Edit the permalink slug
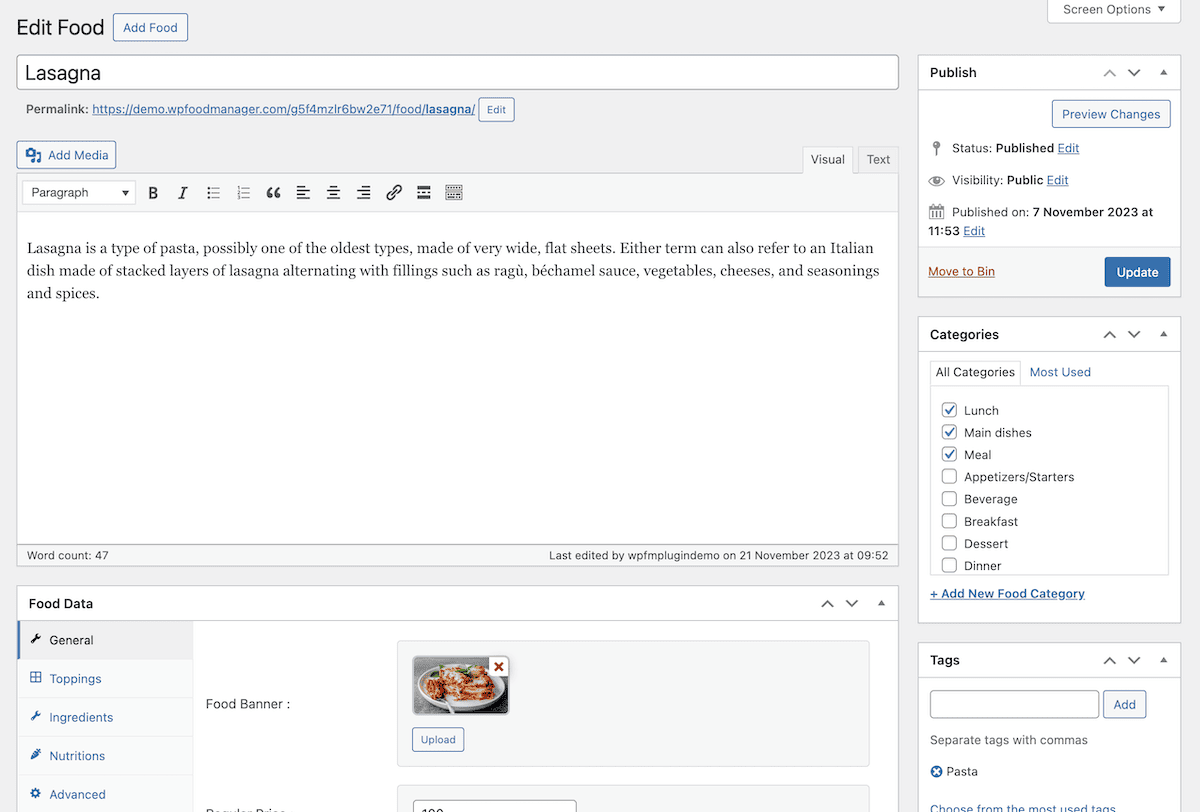The image size is (1200, 812). 496,110
